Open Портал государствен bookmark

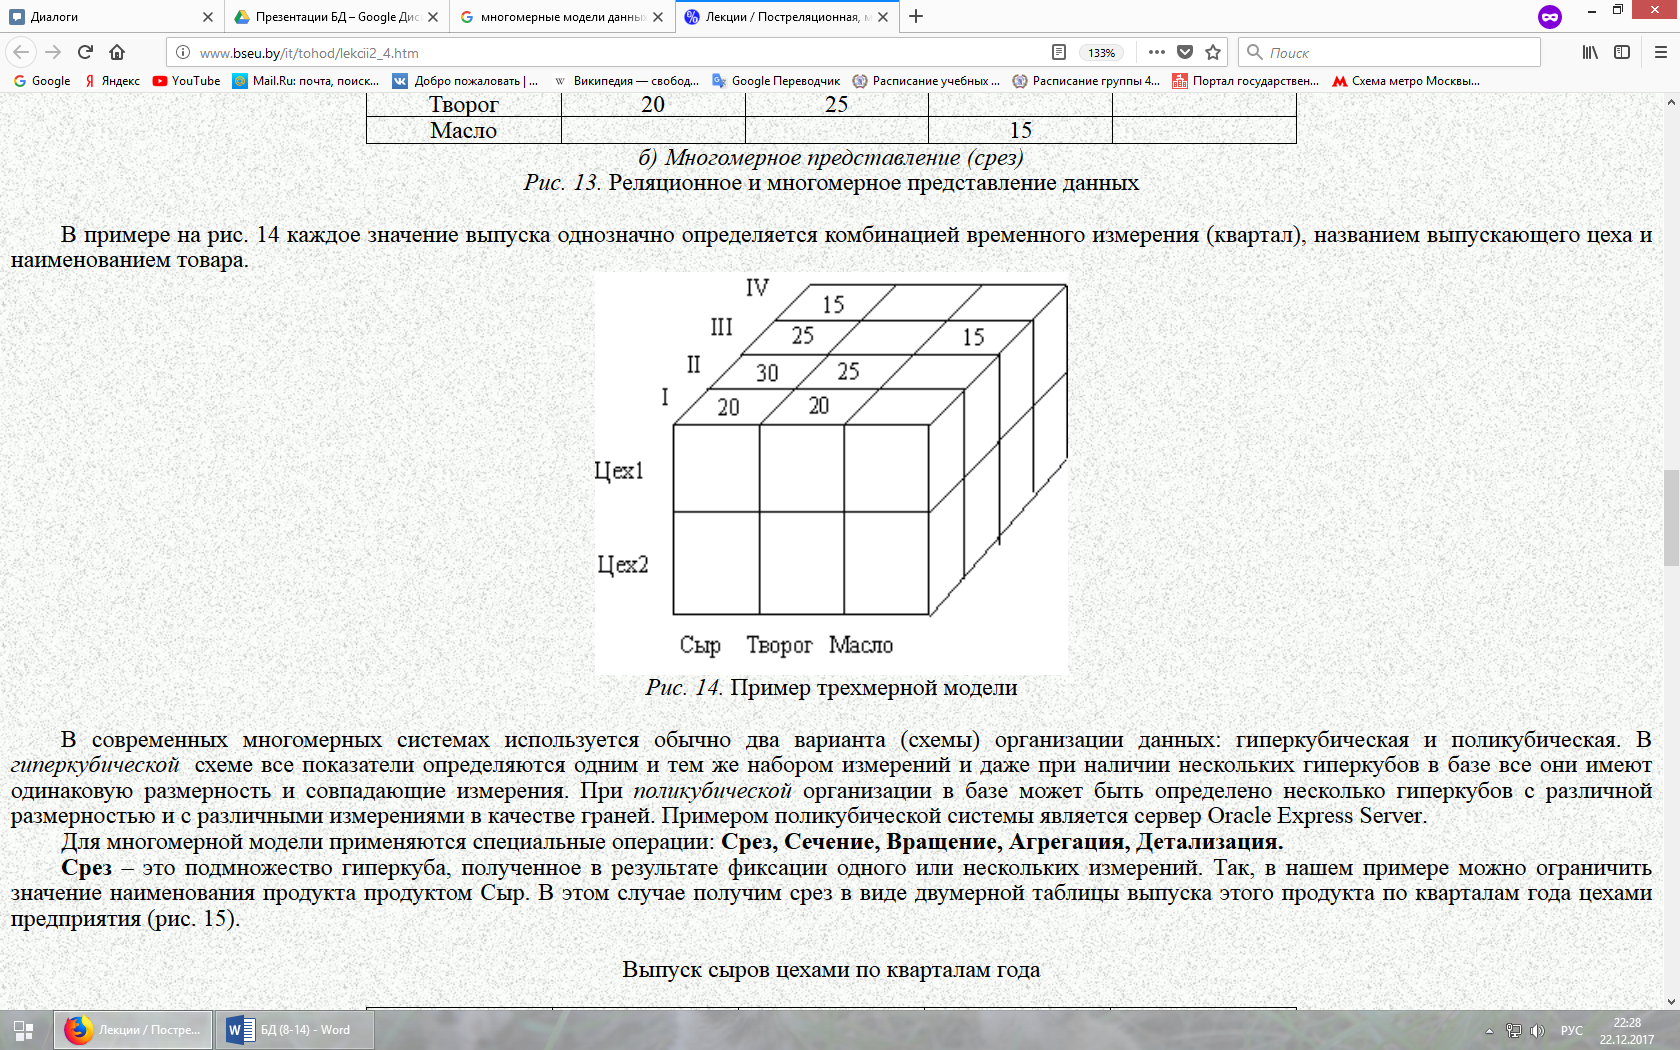point(1246,81)
